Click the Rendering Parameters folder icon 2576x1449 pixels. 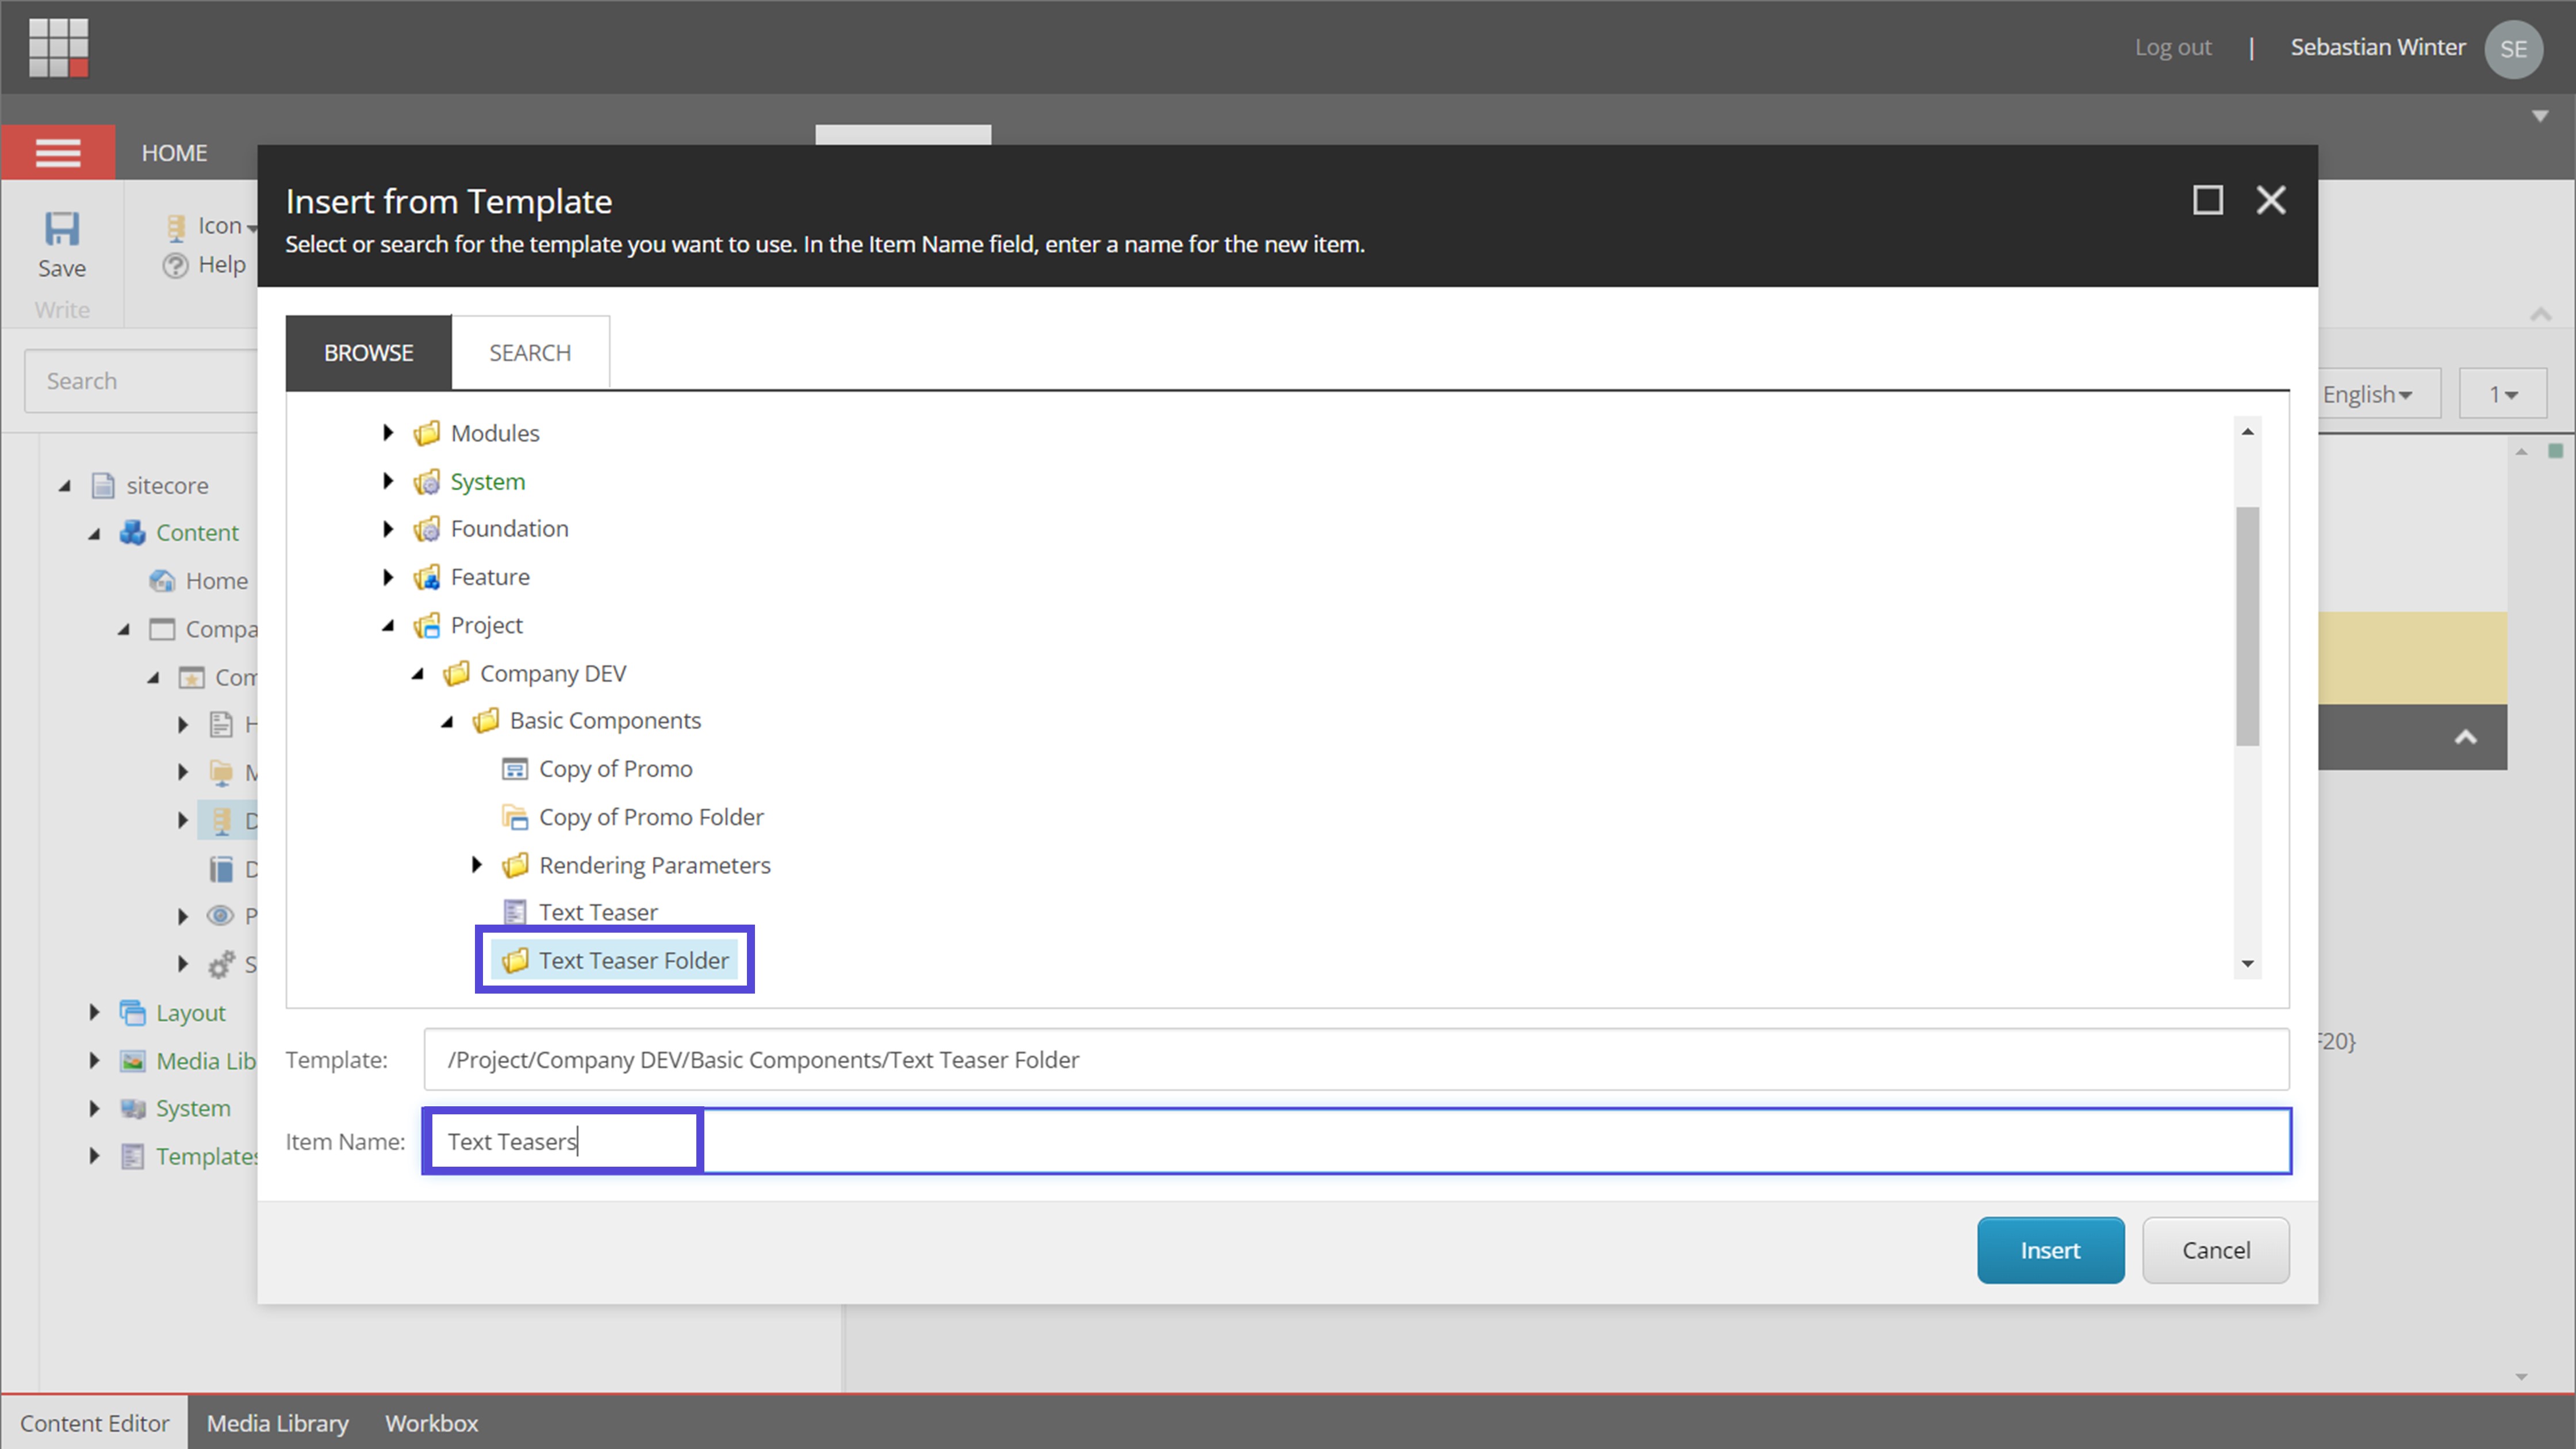(516, 865)
